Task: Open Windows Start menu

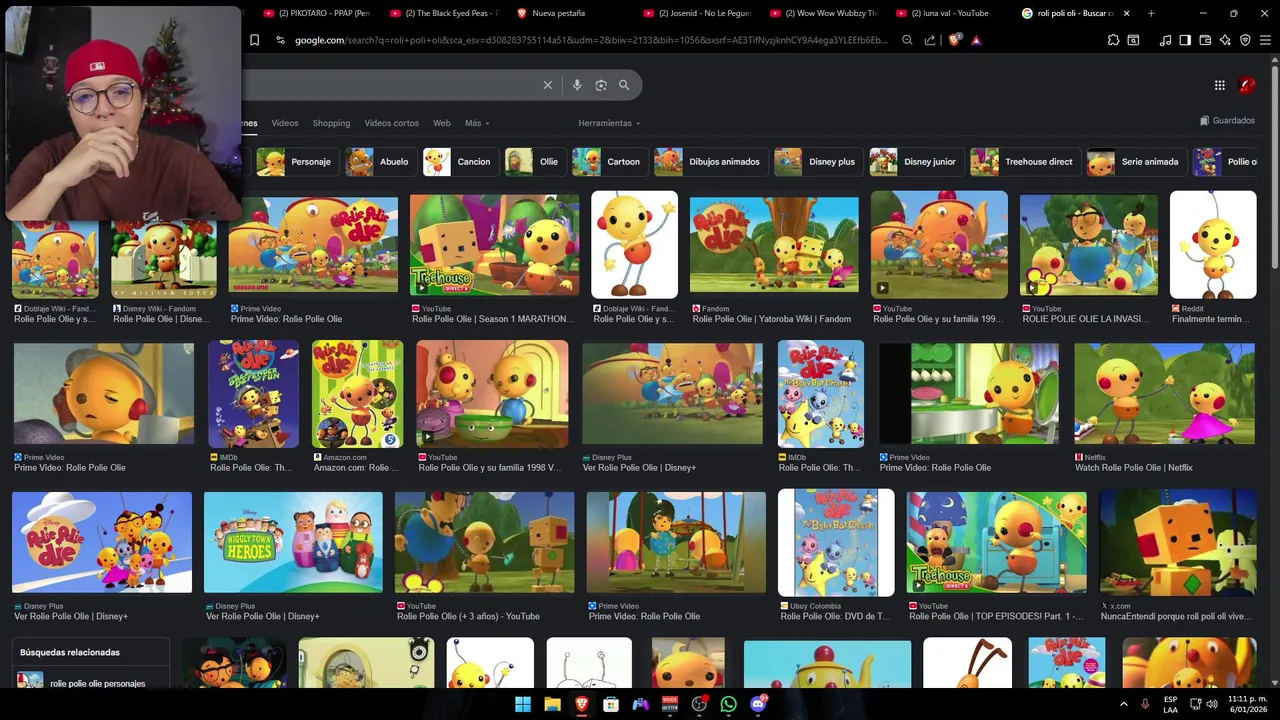Action: [523, 704]
